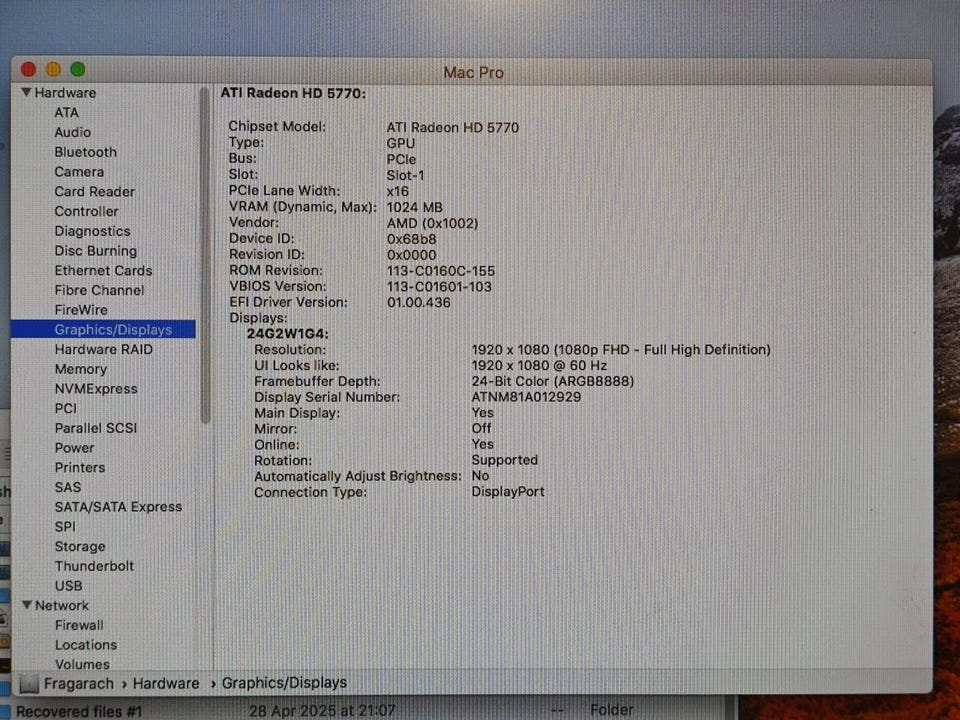Click the Slot value Slot-1
The image size is (960, 720).
coord(405,175)
